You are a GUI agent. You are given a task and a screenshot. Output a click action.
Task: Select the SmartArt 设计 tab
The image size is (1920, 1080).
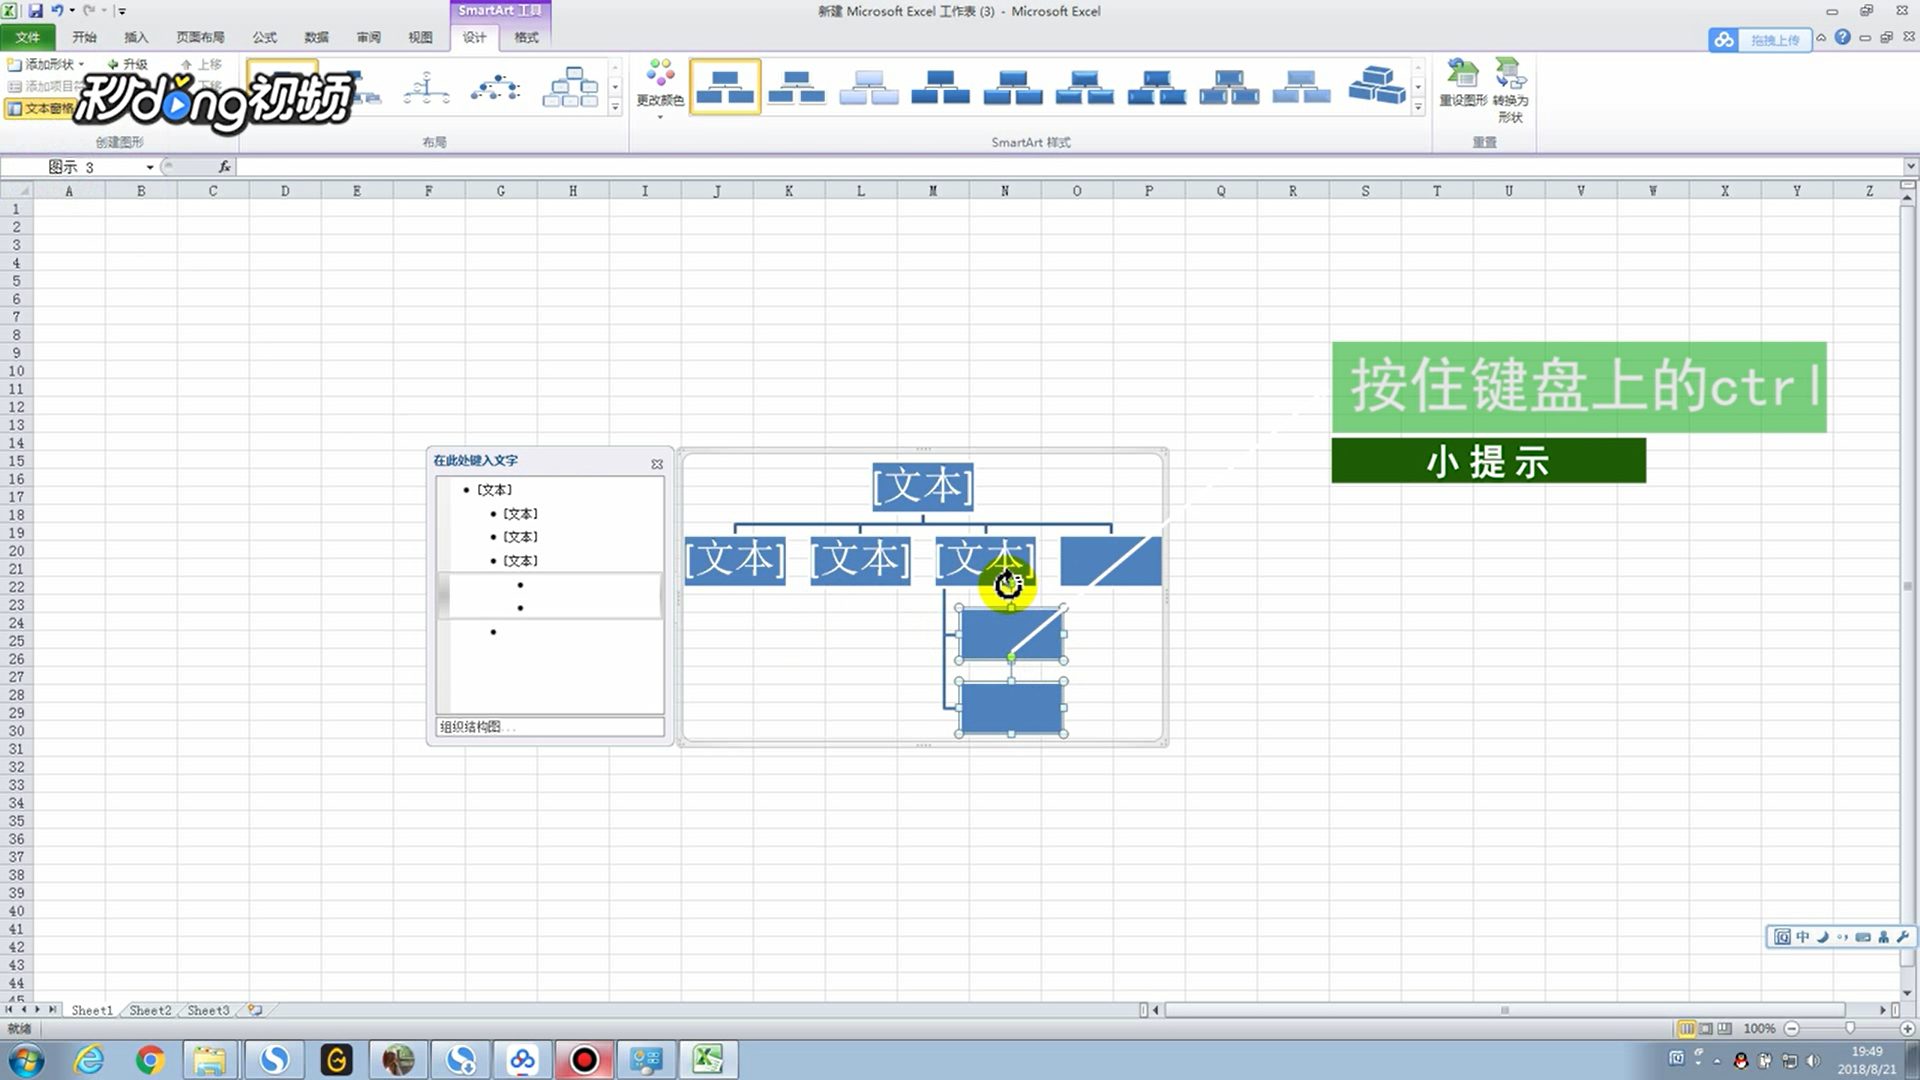point(474,37)
